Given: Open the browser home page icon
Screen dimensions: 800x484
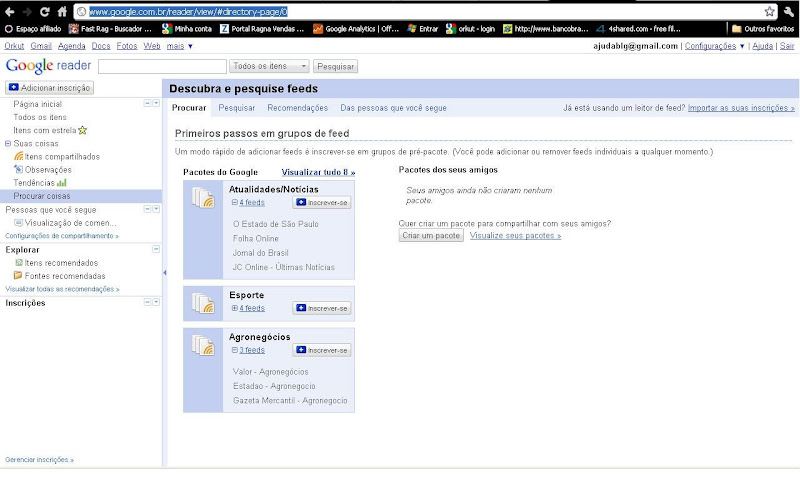Looking at the screenshot, I should point(62,11).
